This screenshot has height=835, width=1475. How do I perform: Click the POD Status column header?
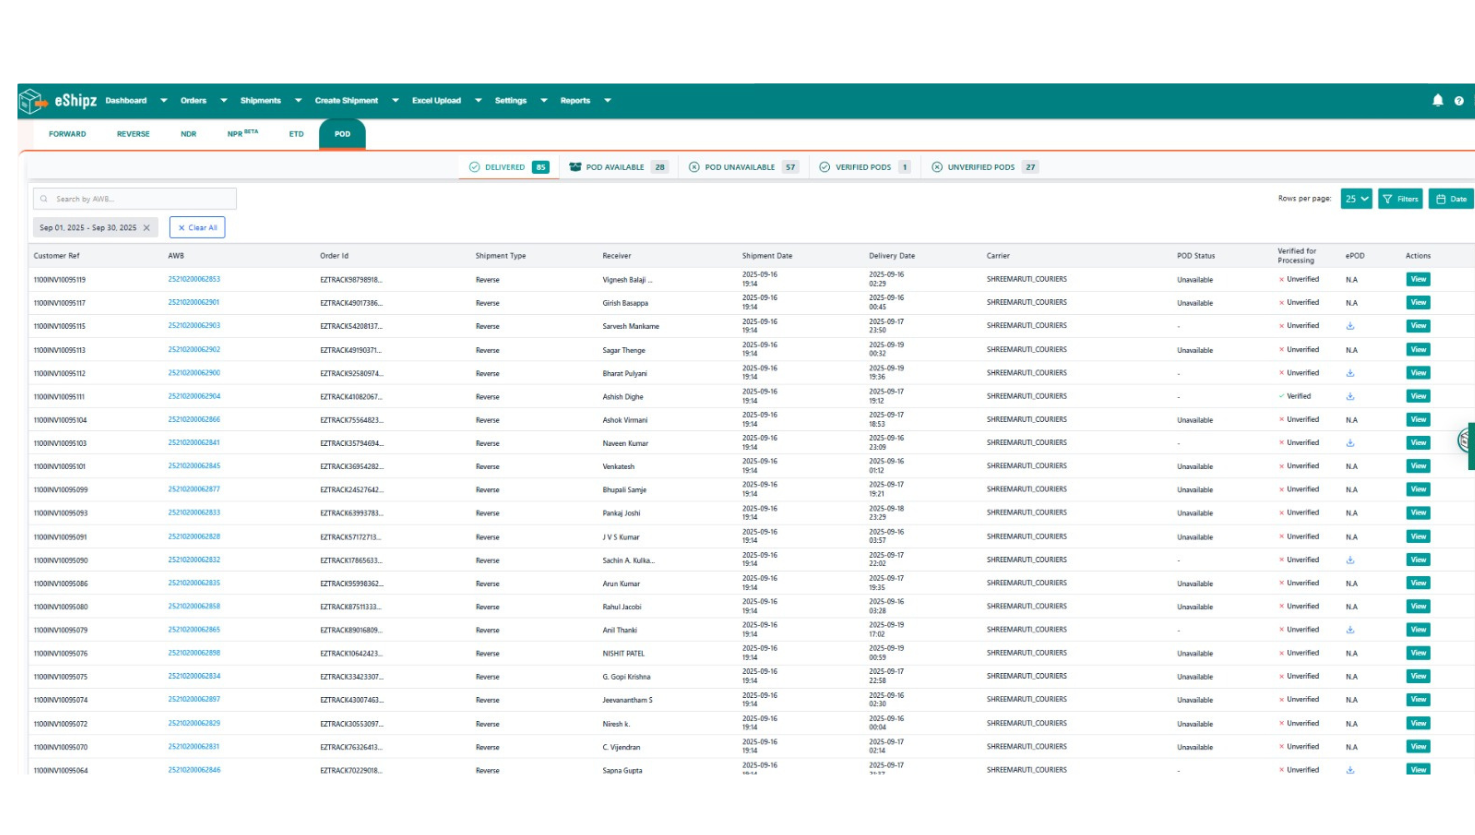pos(1196,256)
